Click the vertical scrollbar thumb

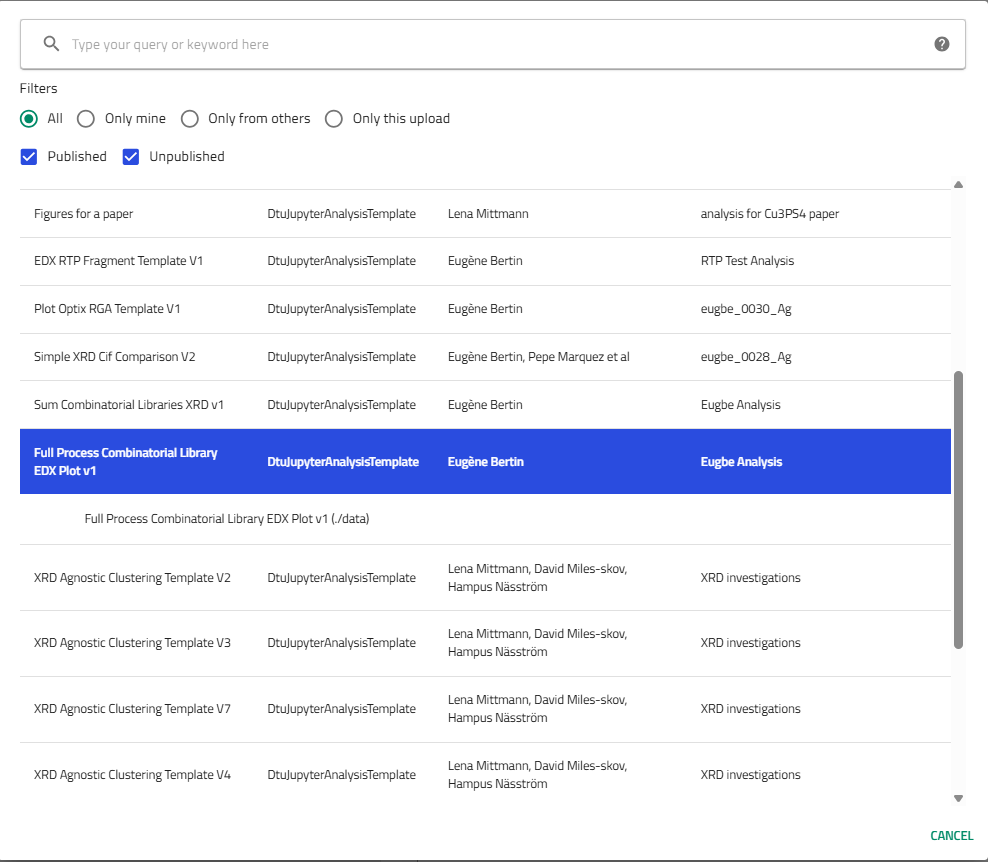(958, 510)
